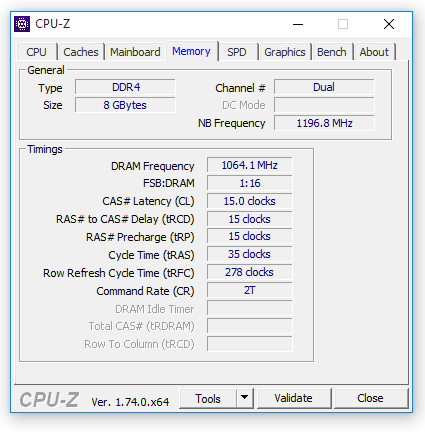The height and width of the screenshot is (432, 425).
Task: Click the Command Rate 2T value
Action: (249, 290)
